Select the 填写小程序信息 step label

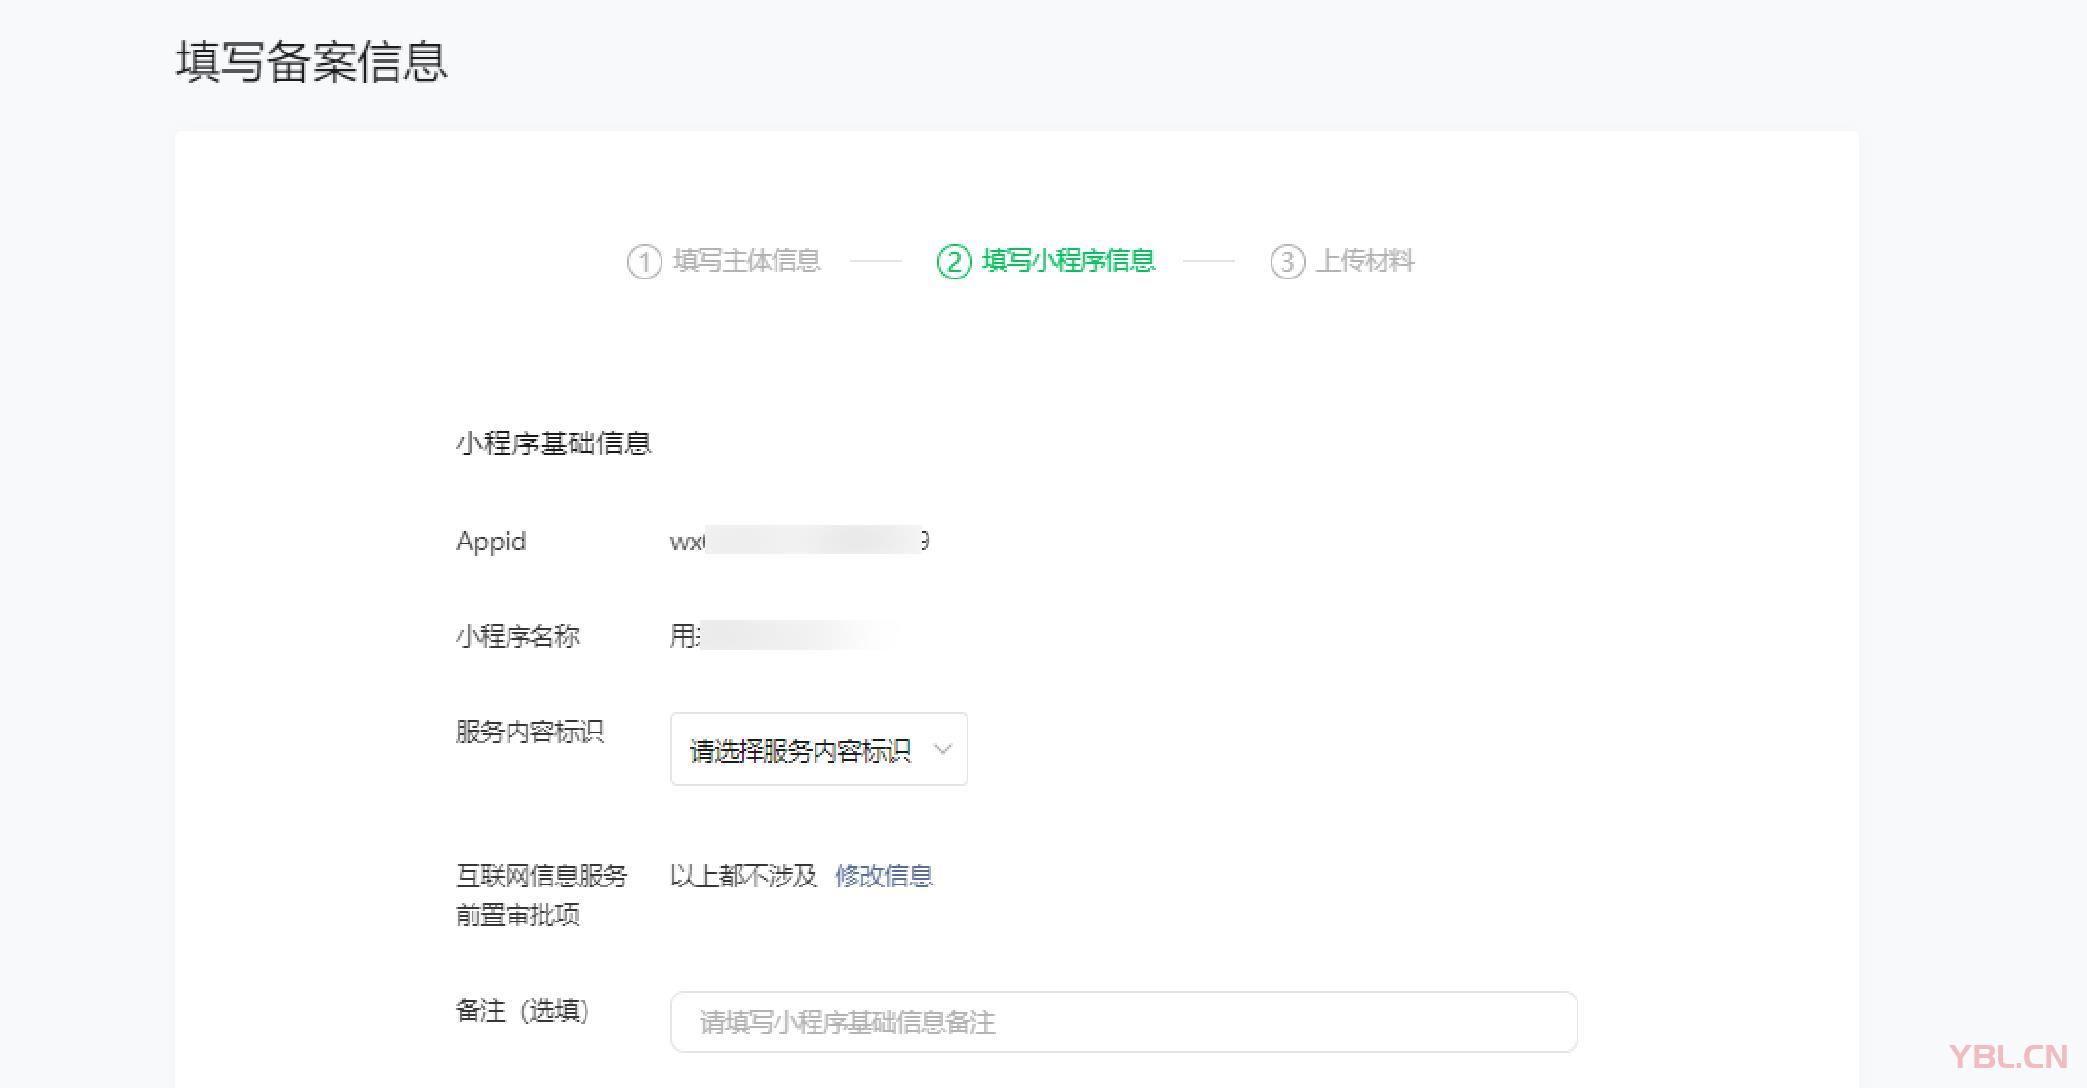1068,261
